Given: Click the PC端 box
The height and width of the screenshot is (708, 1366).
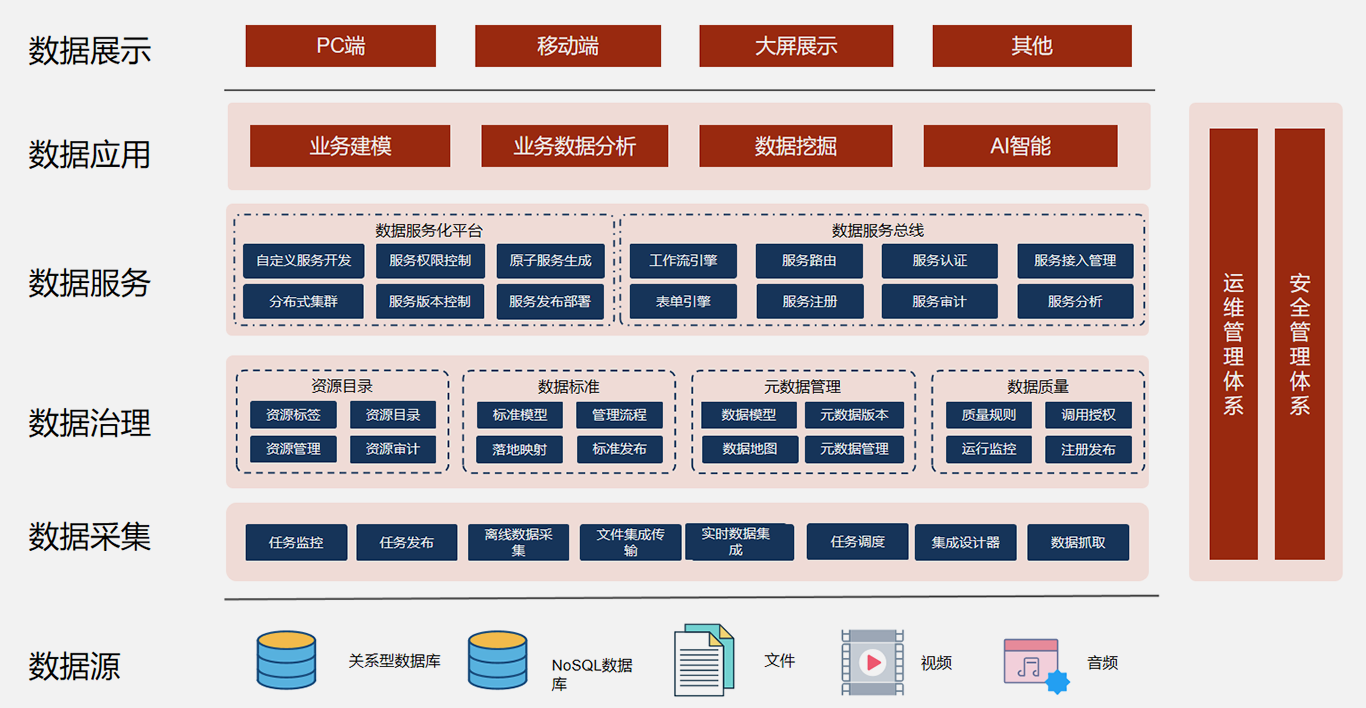Looking at the screenshot, I should 340,46.
